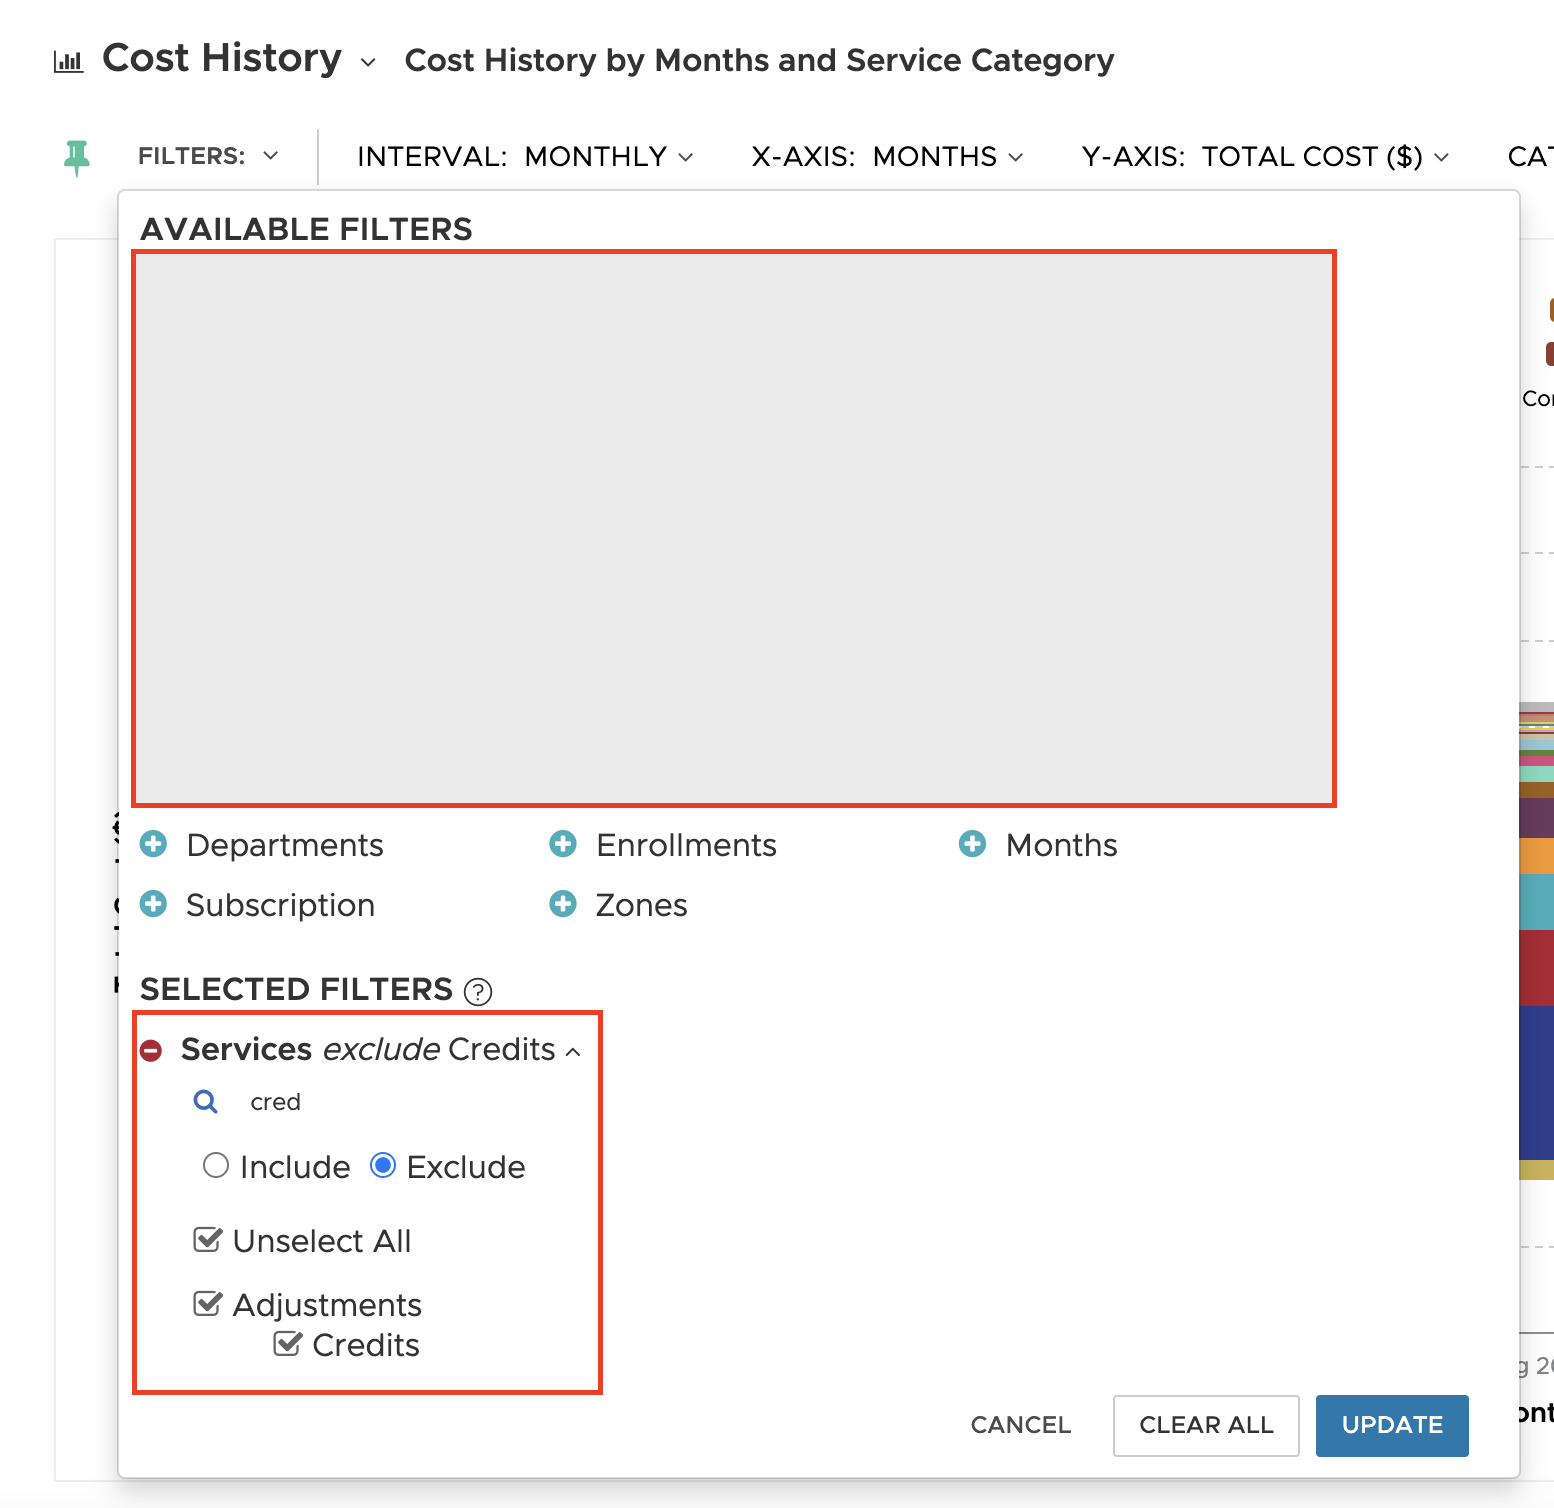Add the Zones filter plus icon
Image resolution: width=1554 pixels, height=1508 pixels.
tap(563, 905)
